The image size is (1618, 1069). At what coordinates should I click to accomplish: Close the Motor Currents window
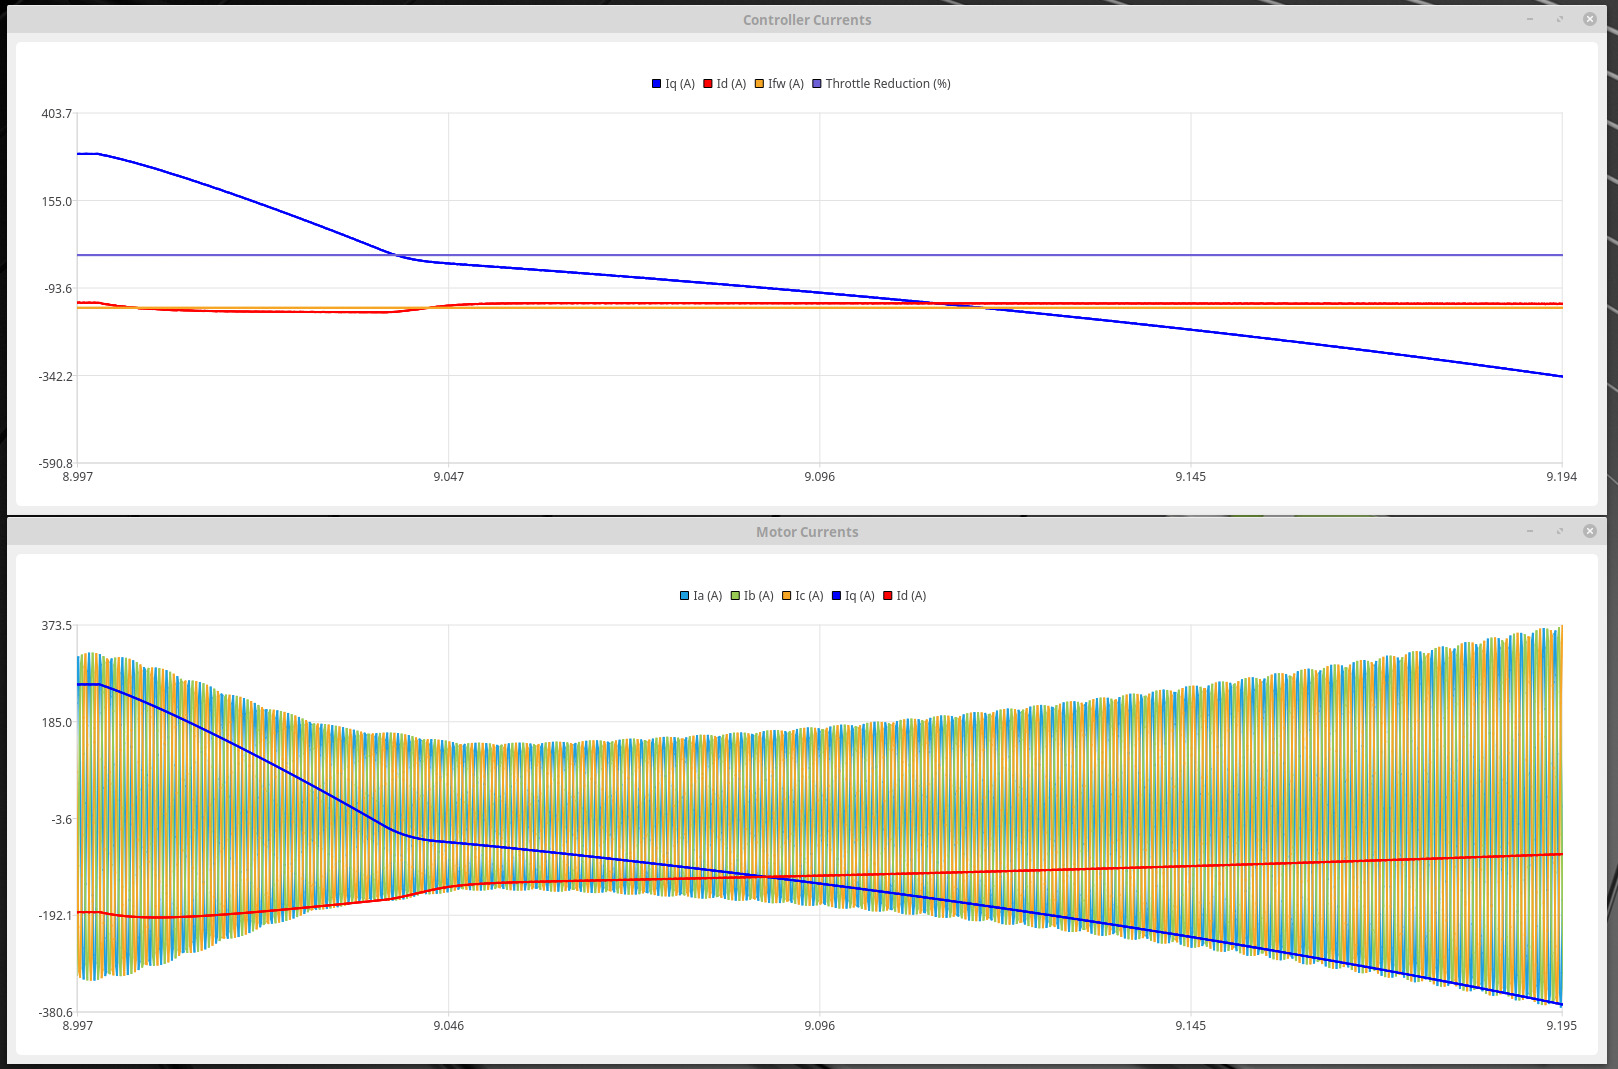tap(1590, 531)
